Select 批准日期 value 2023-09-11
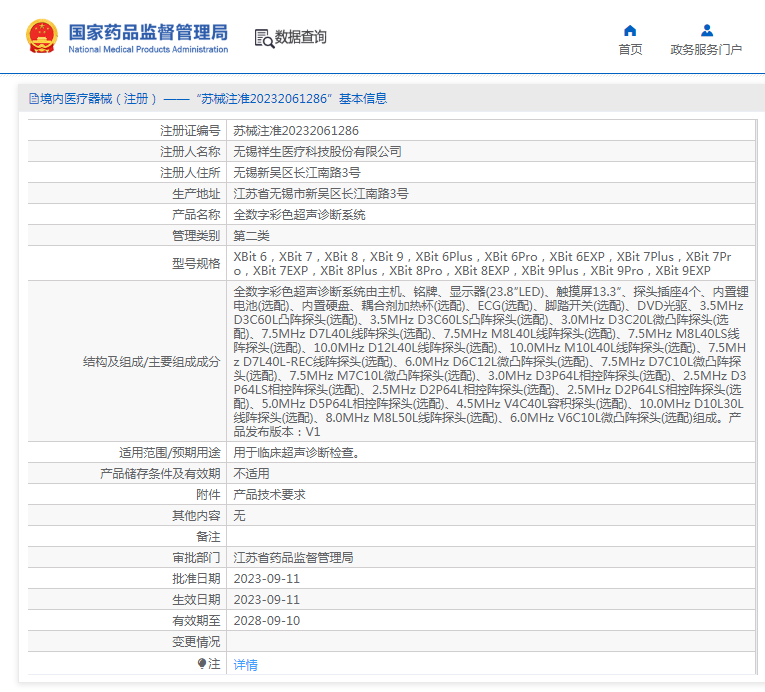 (x=266, y=579)
